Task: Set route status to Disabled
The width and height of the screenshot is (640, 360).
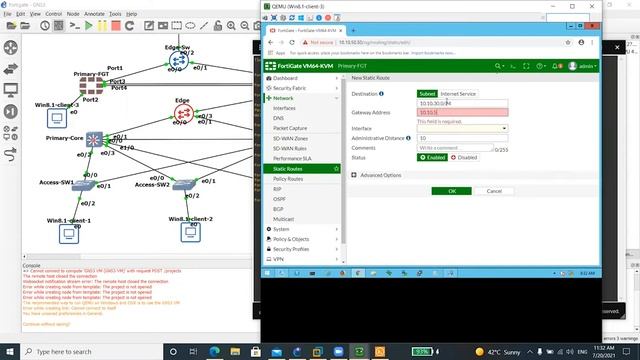Action: coord(464,157)
